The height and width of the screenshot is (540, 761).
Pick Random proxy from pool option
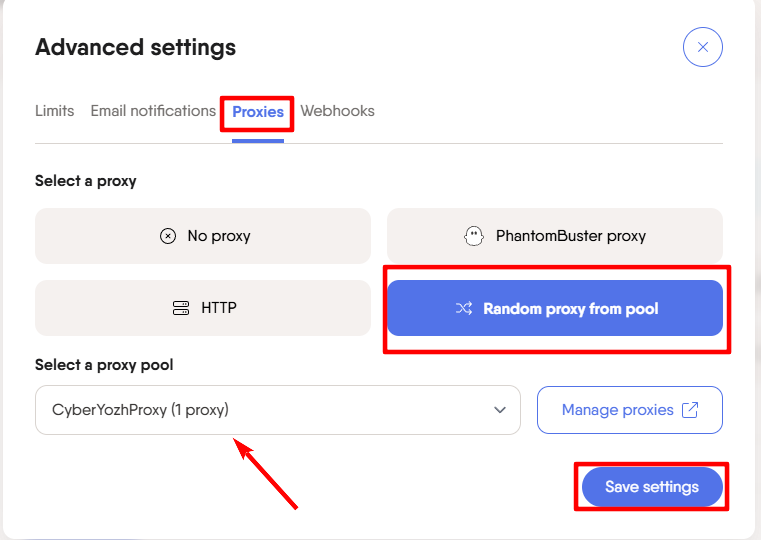coord(555,308)
